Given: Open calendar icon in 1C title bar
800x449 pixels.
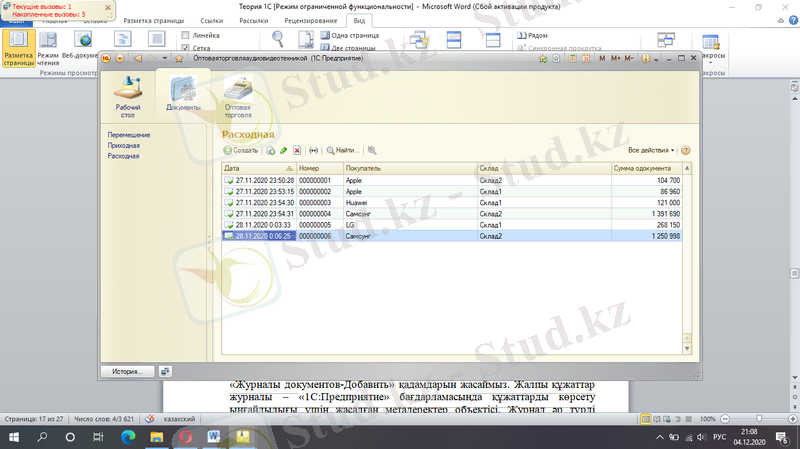Looking at the screenshot, I should coord(586,59).
